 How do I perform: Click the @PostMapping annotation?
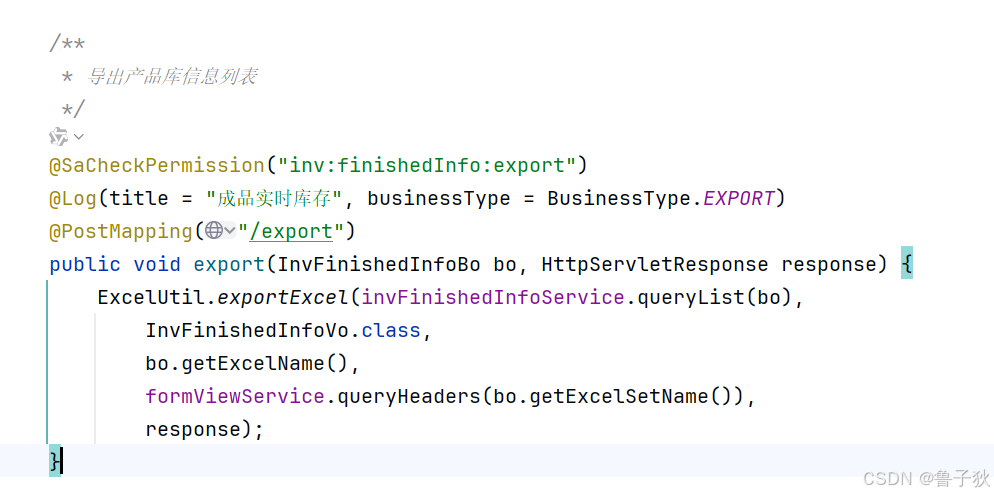coord(121,232)
